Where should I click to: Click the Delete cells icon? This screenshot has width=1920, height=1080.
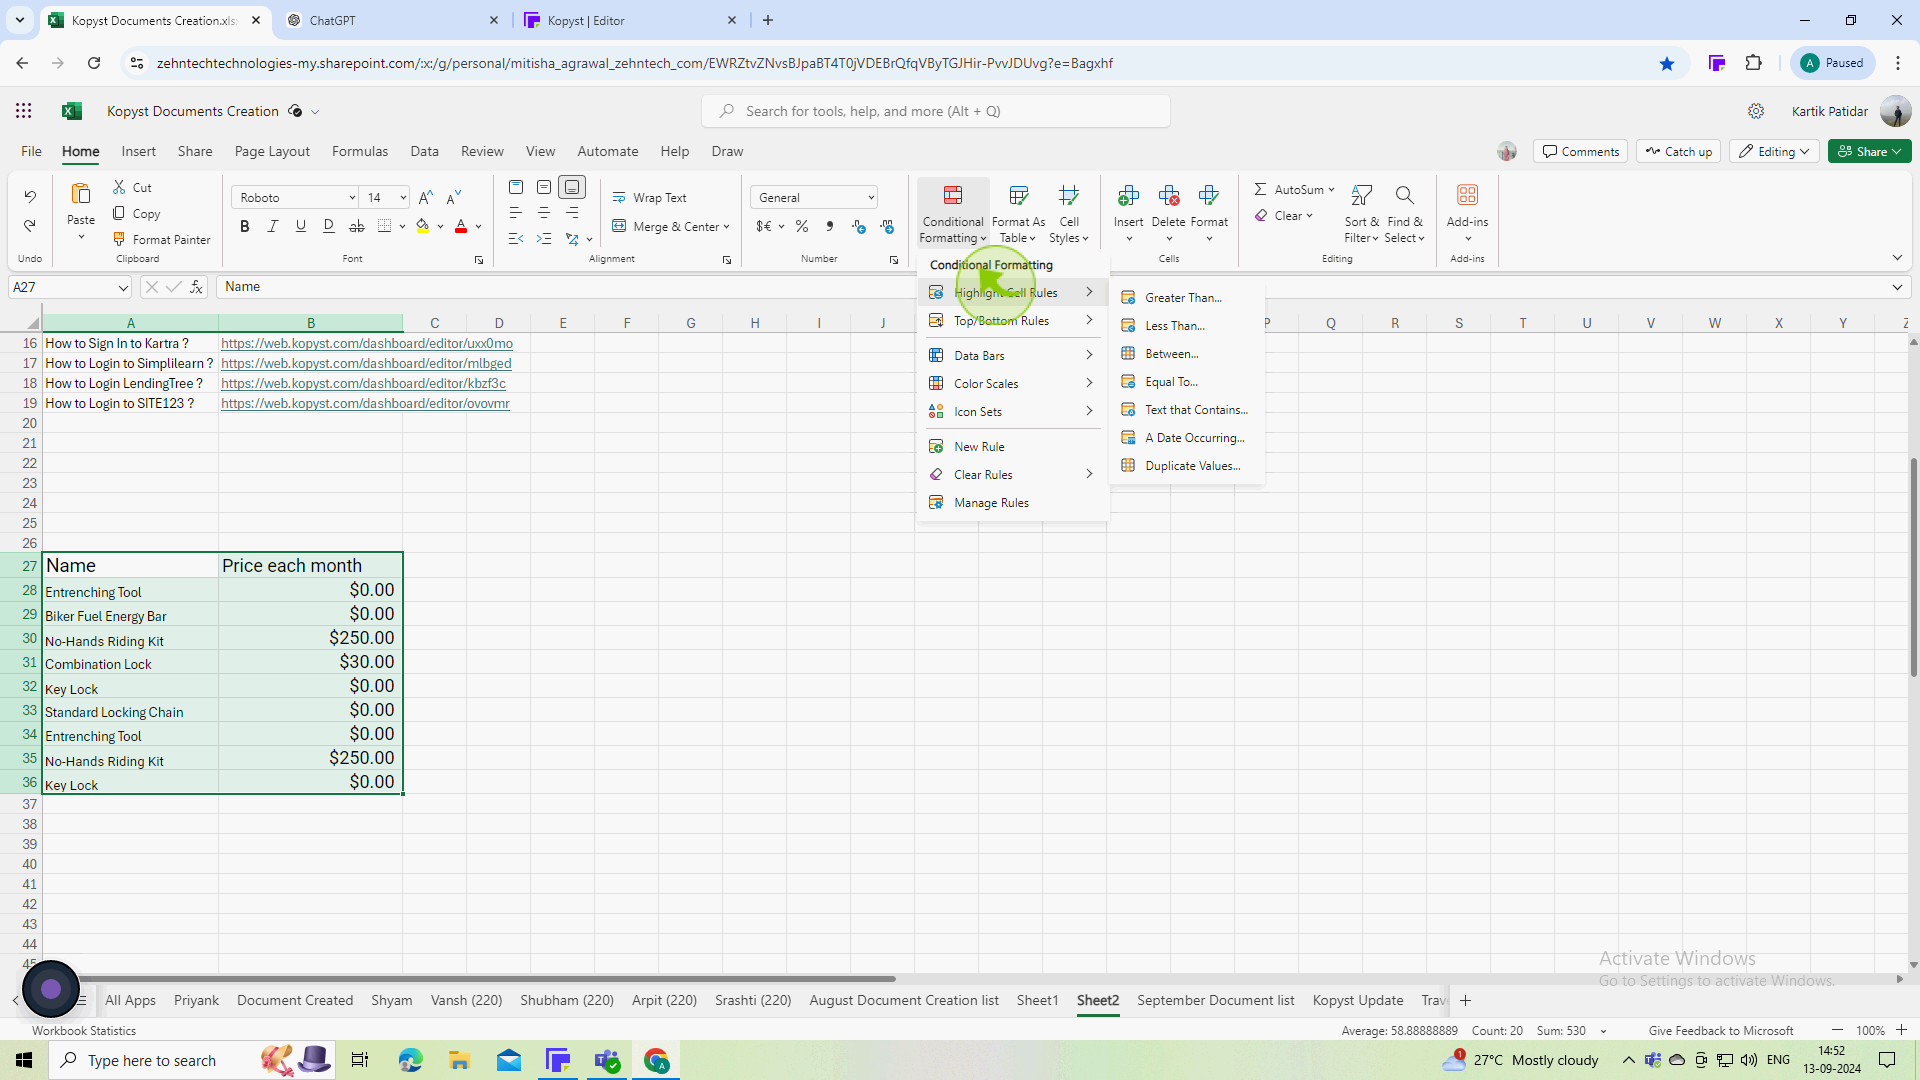coord(1169,195)
